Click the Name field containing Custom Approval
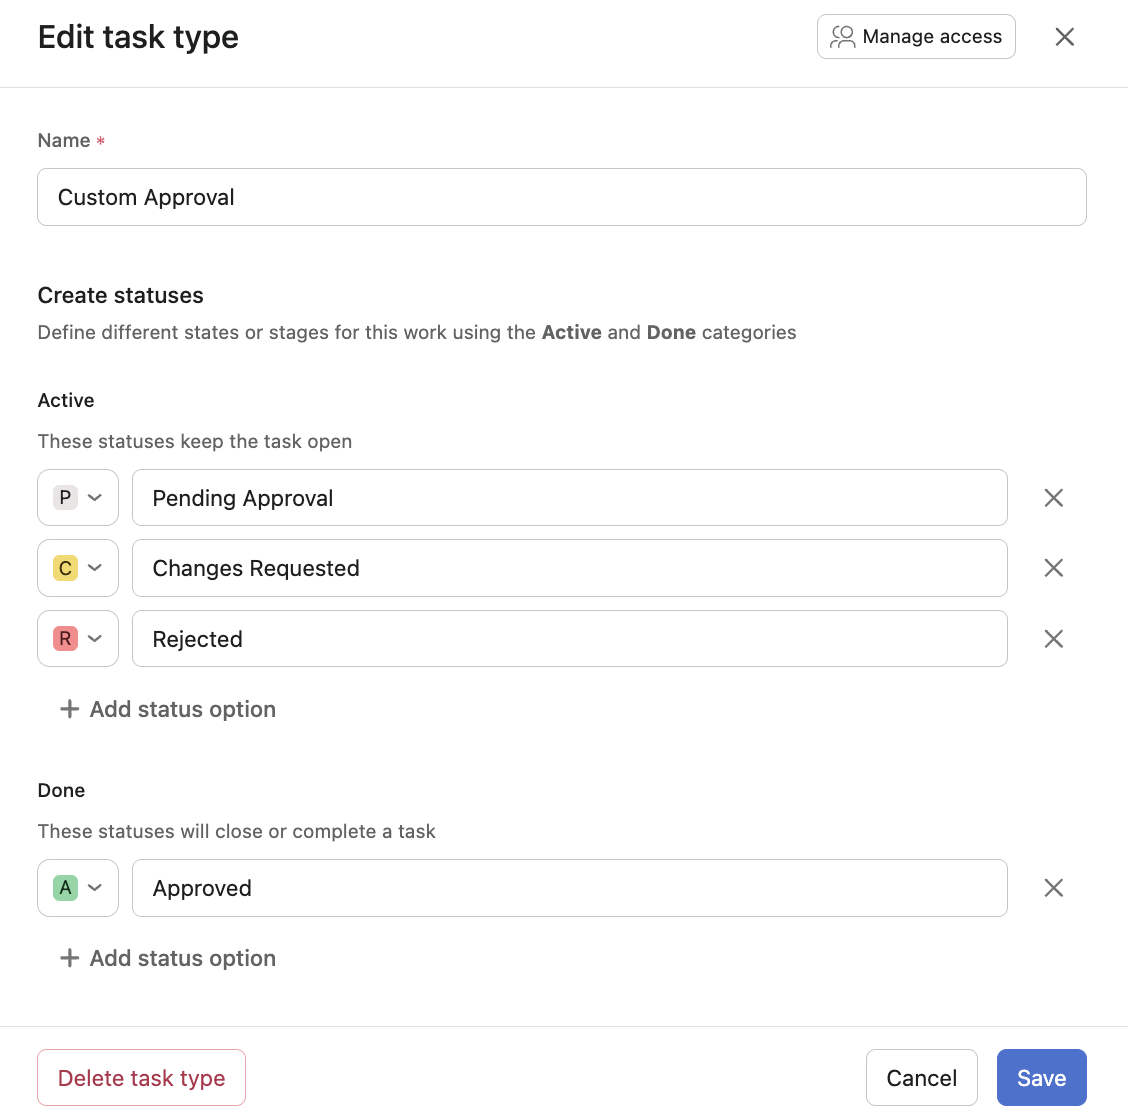Image resolution: width=1128 pixels, height=1118 pixels. 561,197
